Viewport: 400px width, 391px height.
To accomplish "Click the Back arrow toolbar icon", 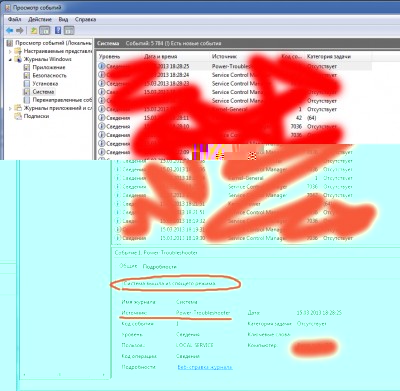I will (9, 31).
